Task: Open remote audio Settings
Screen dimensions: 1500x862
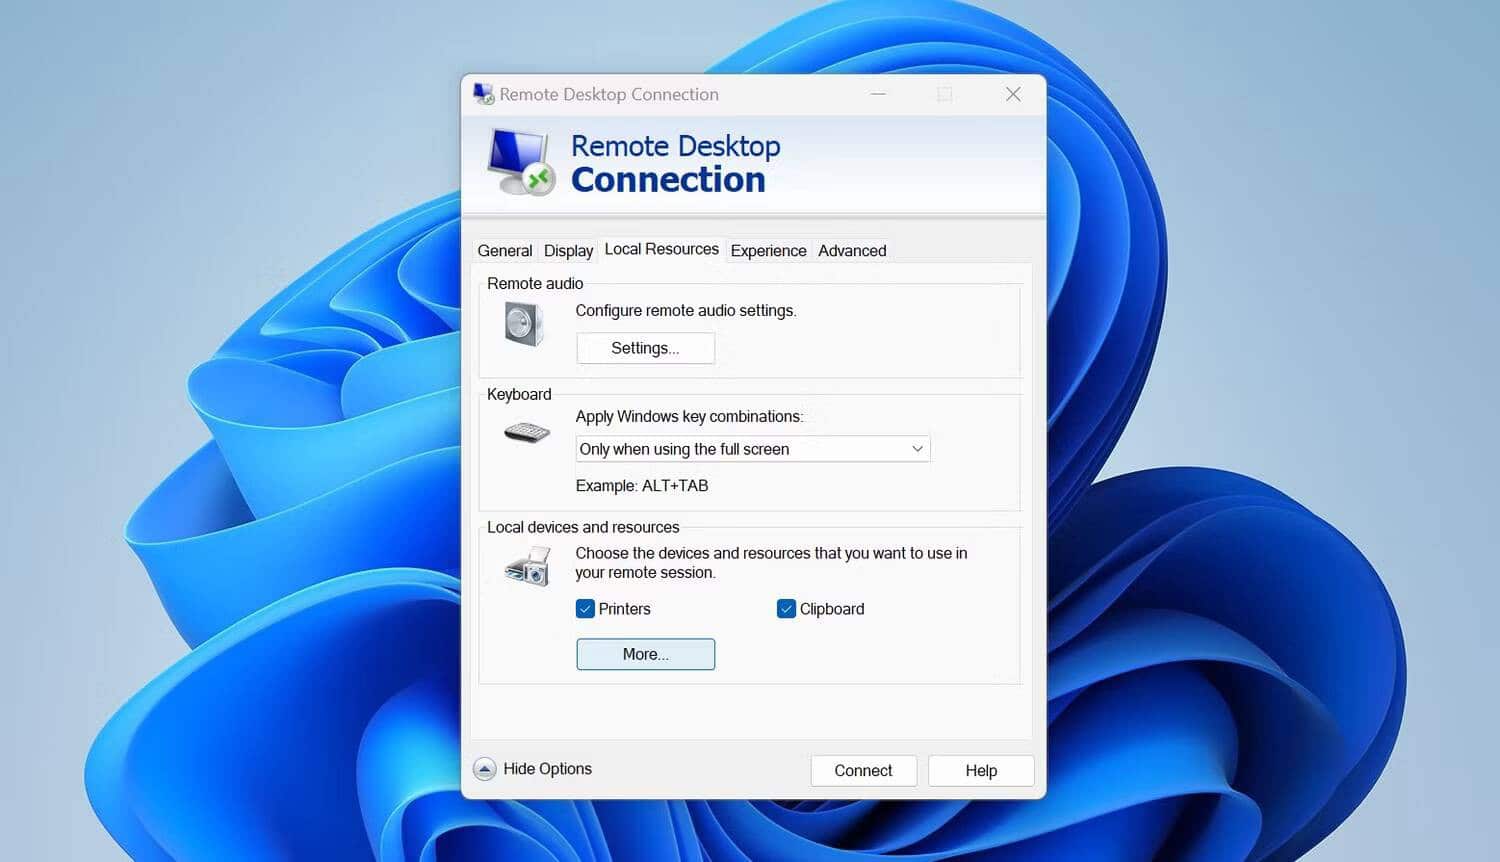Action: (645, 348)
